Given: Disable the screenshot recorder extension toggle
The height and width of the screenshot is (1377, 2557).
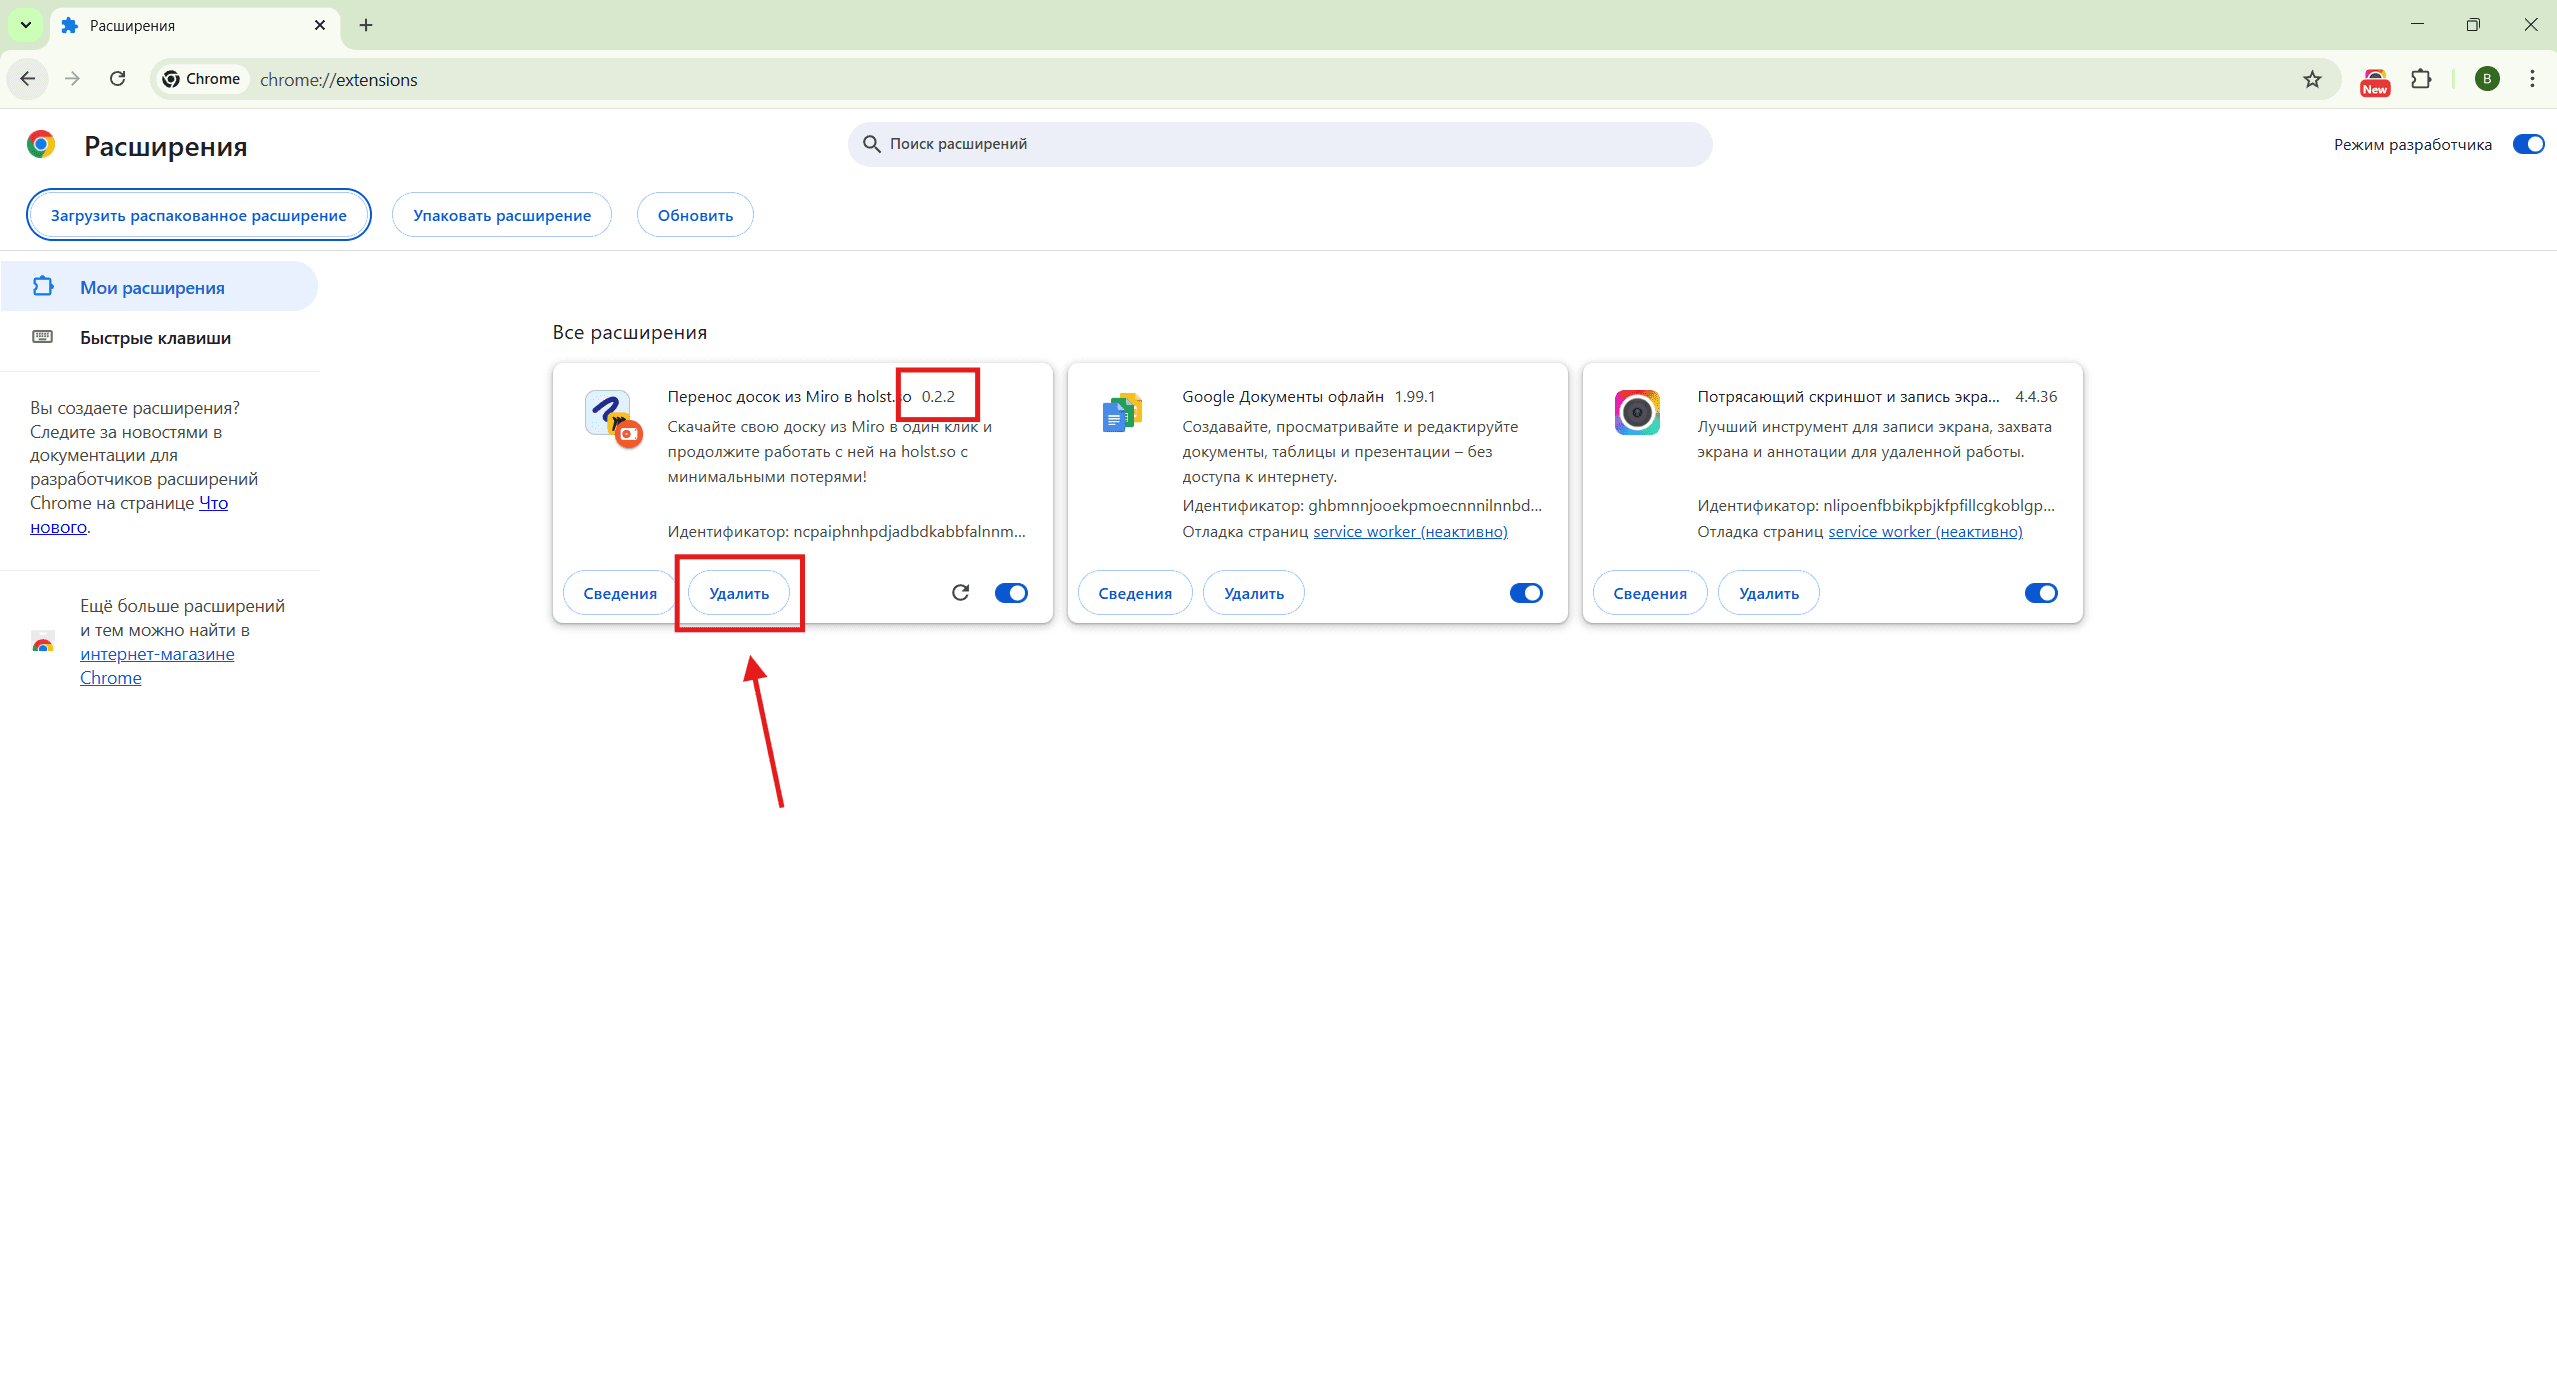Looking at the screenshot, I should 2041,593.
